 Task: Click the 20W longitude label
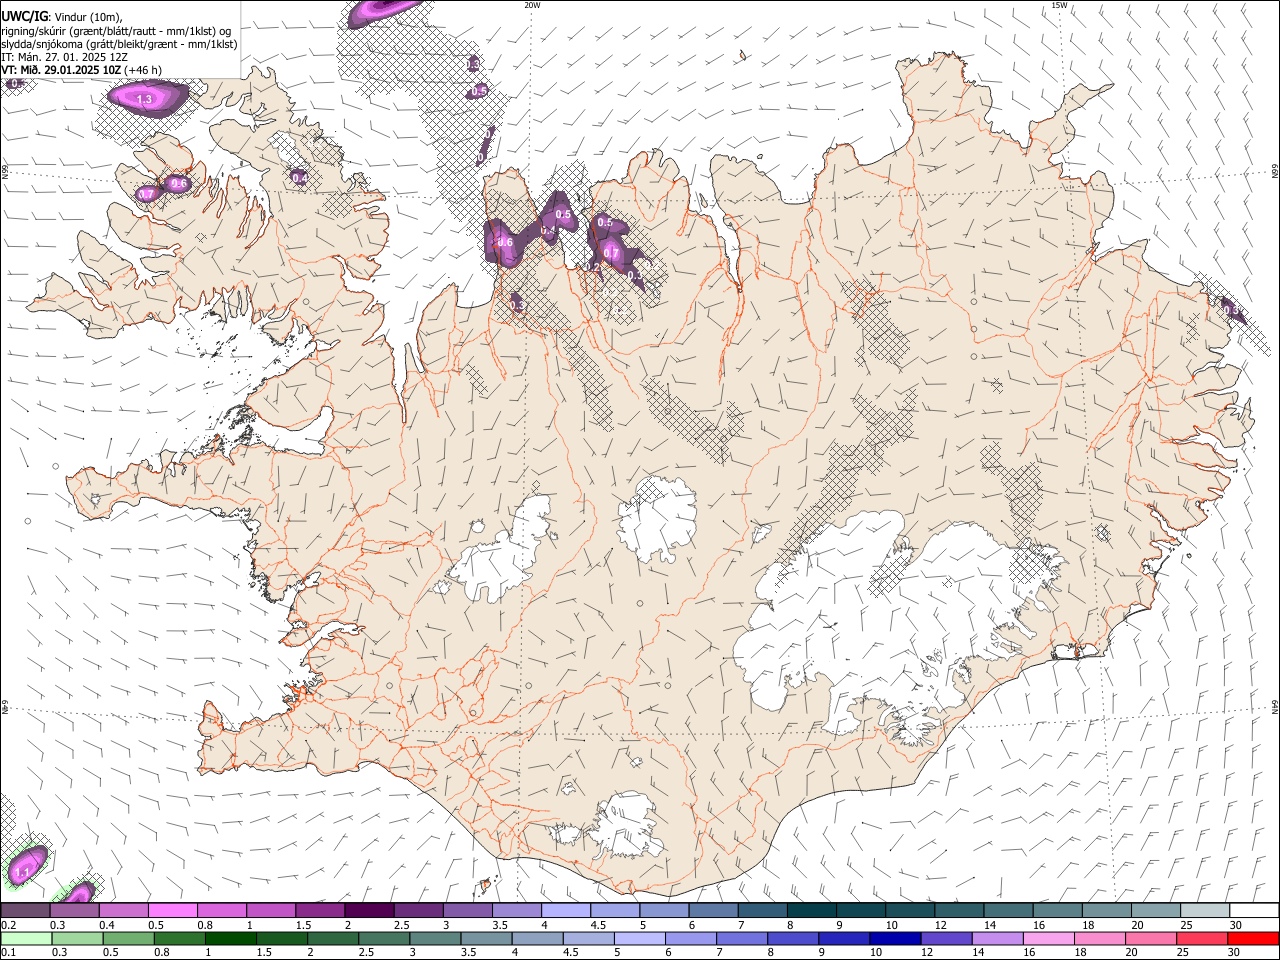532,5
